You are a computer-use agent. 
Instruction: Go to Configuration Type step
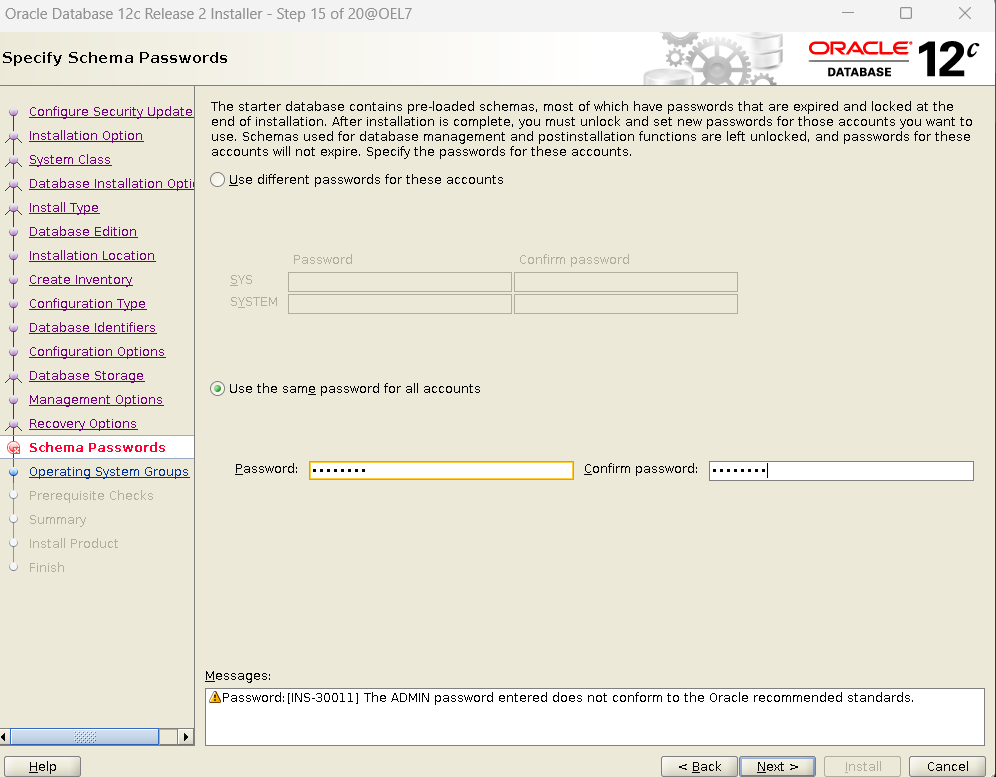click(88, 304)
